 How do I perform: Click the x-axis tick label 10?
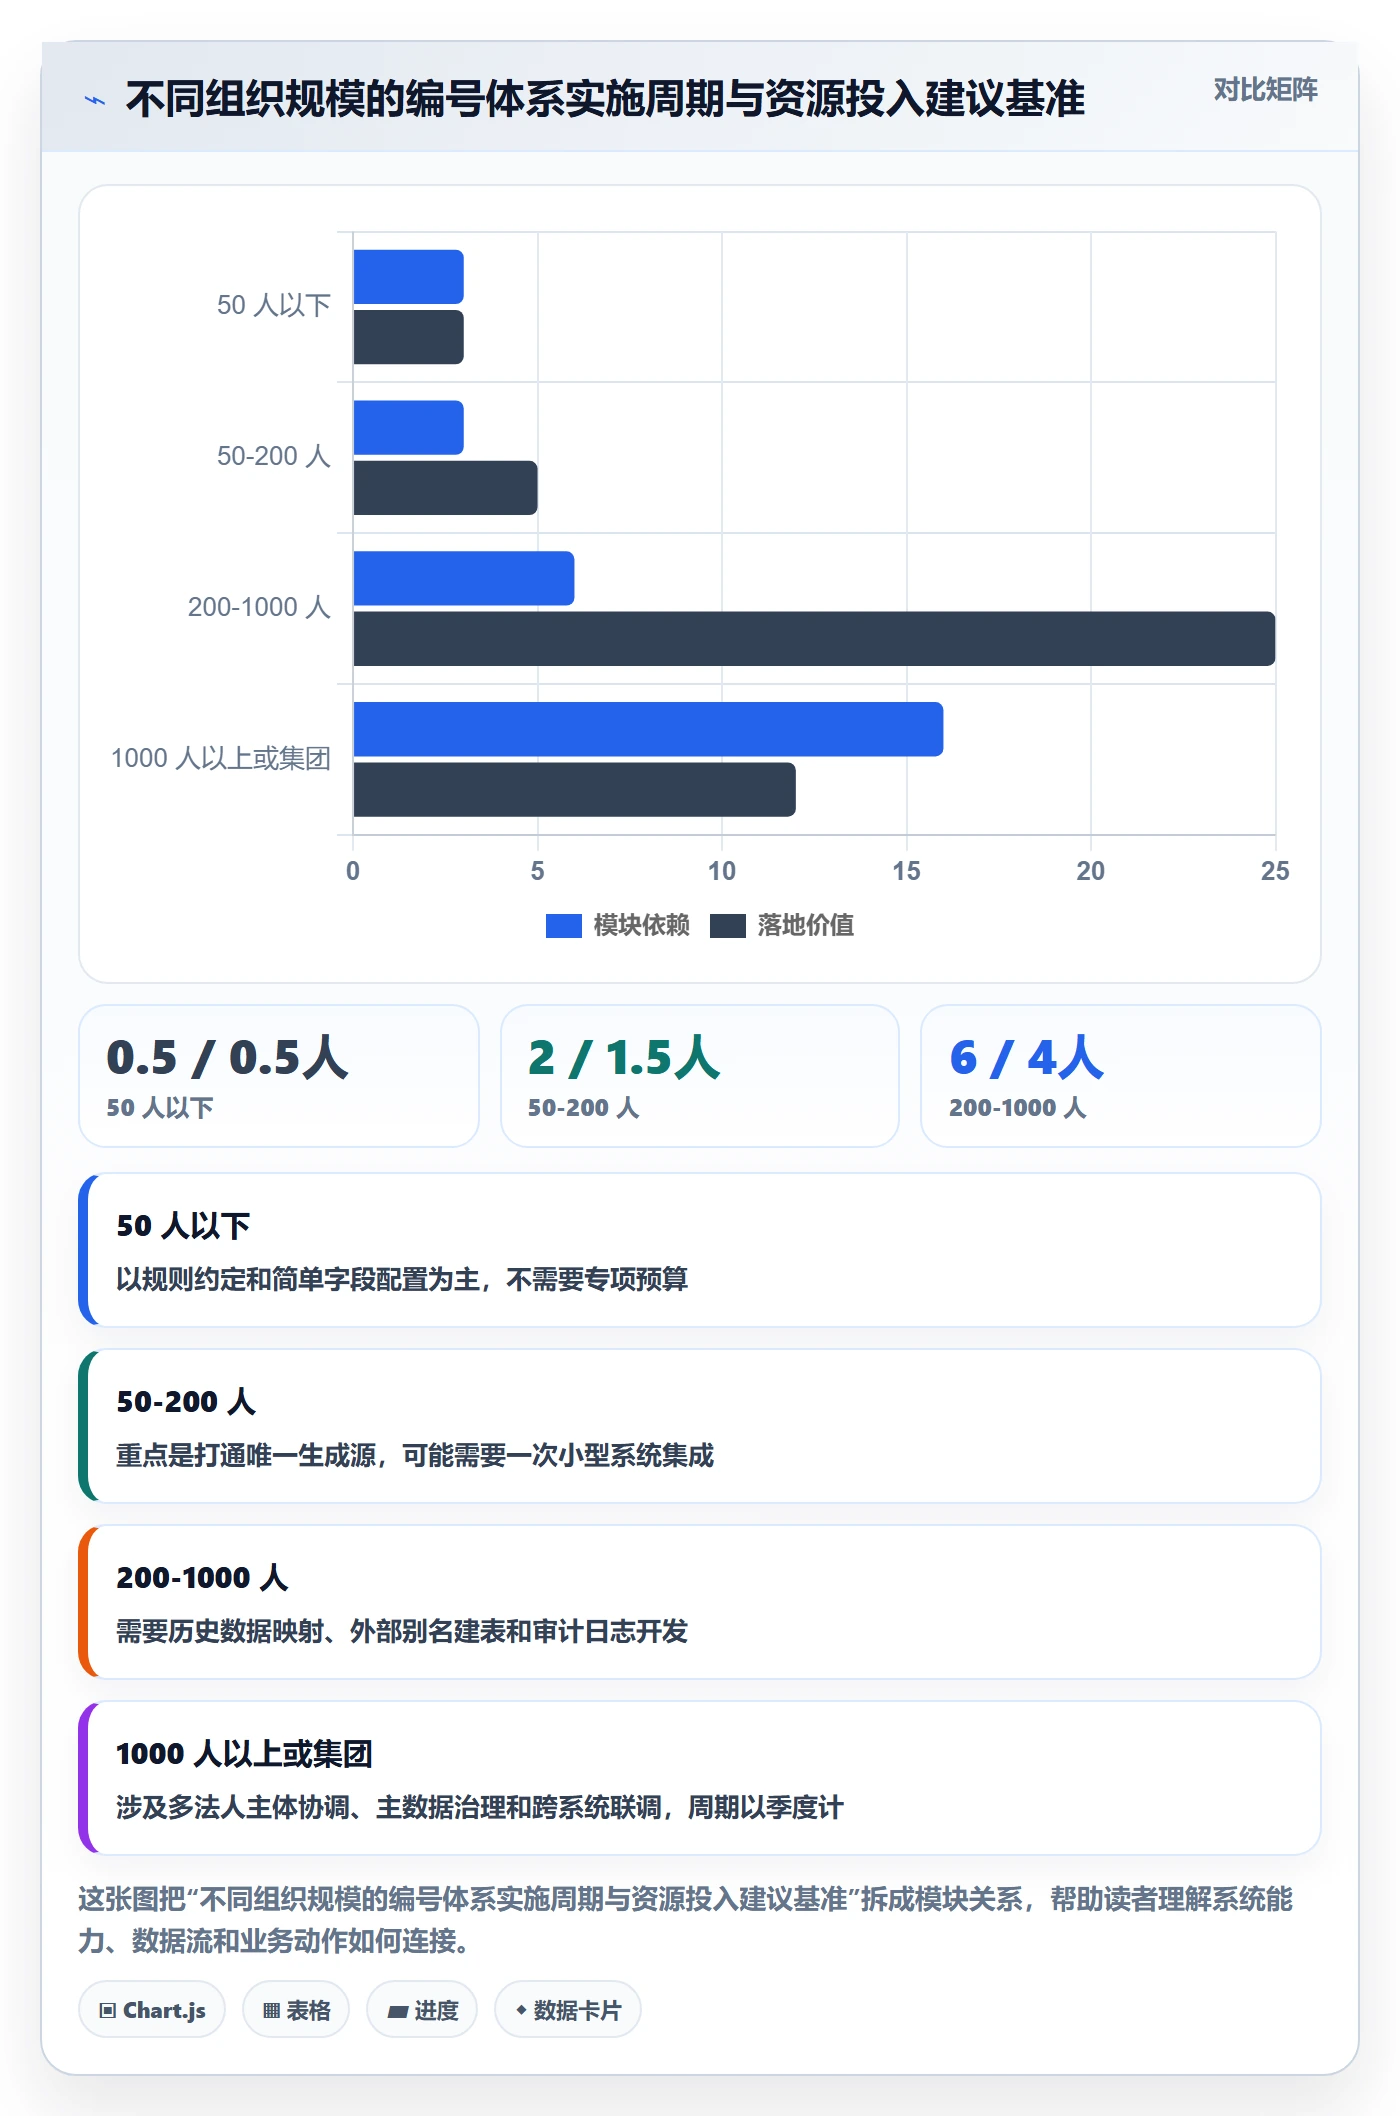click(x=722, y=871)
